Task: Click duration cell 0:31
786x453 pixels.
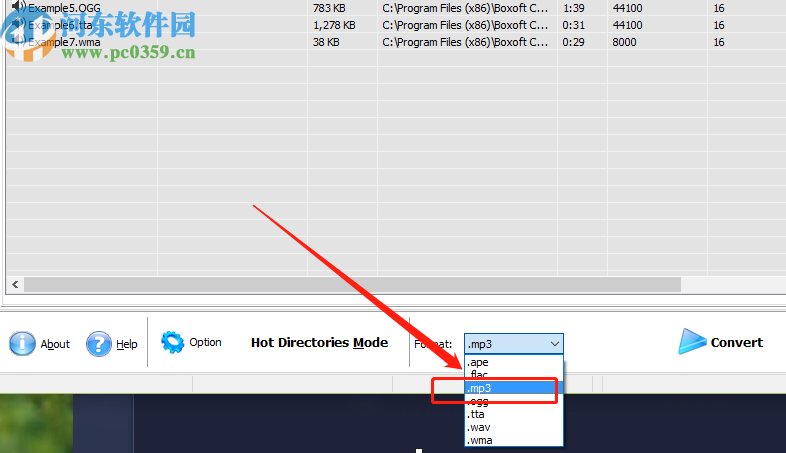Action: point(573,25)
